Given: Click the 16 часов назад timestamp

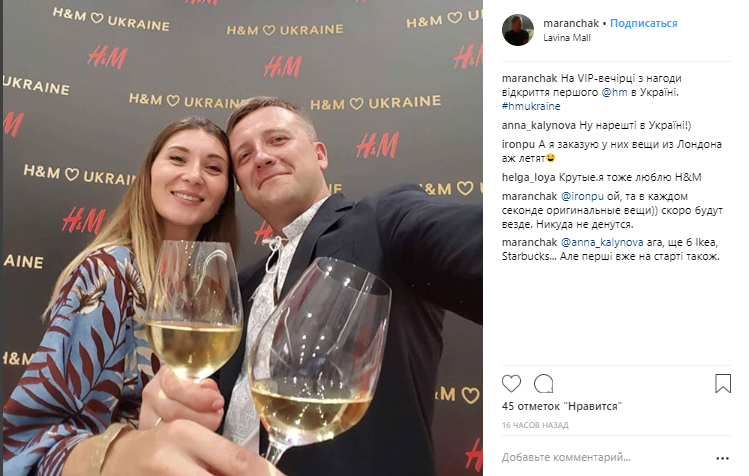Looking at the screenshot, I should [x=535, y=425].
